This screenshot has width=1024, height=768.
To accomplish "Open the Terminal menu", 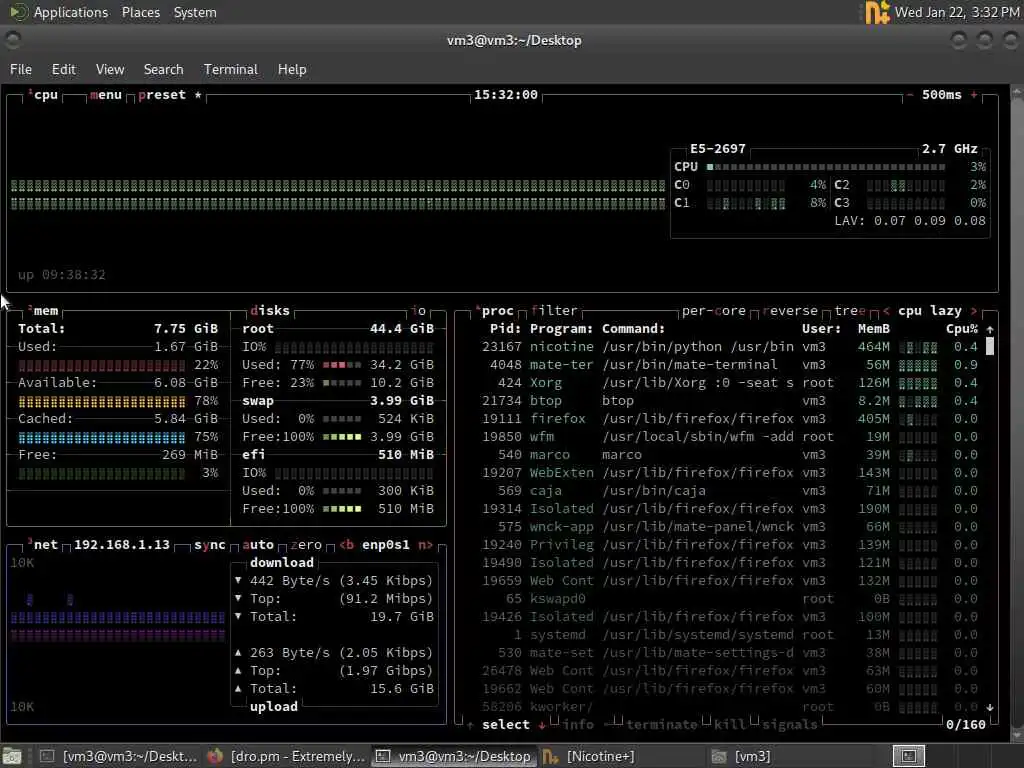I will 231,69.
